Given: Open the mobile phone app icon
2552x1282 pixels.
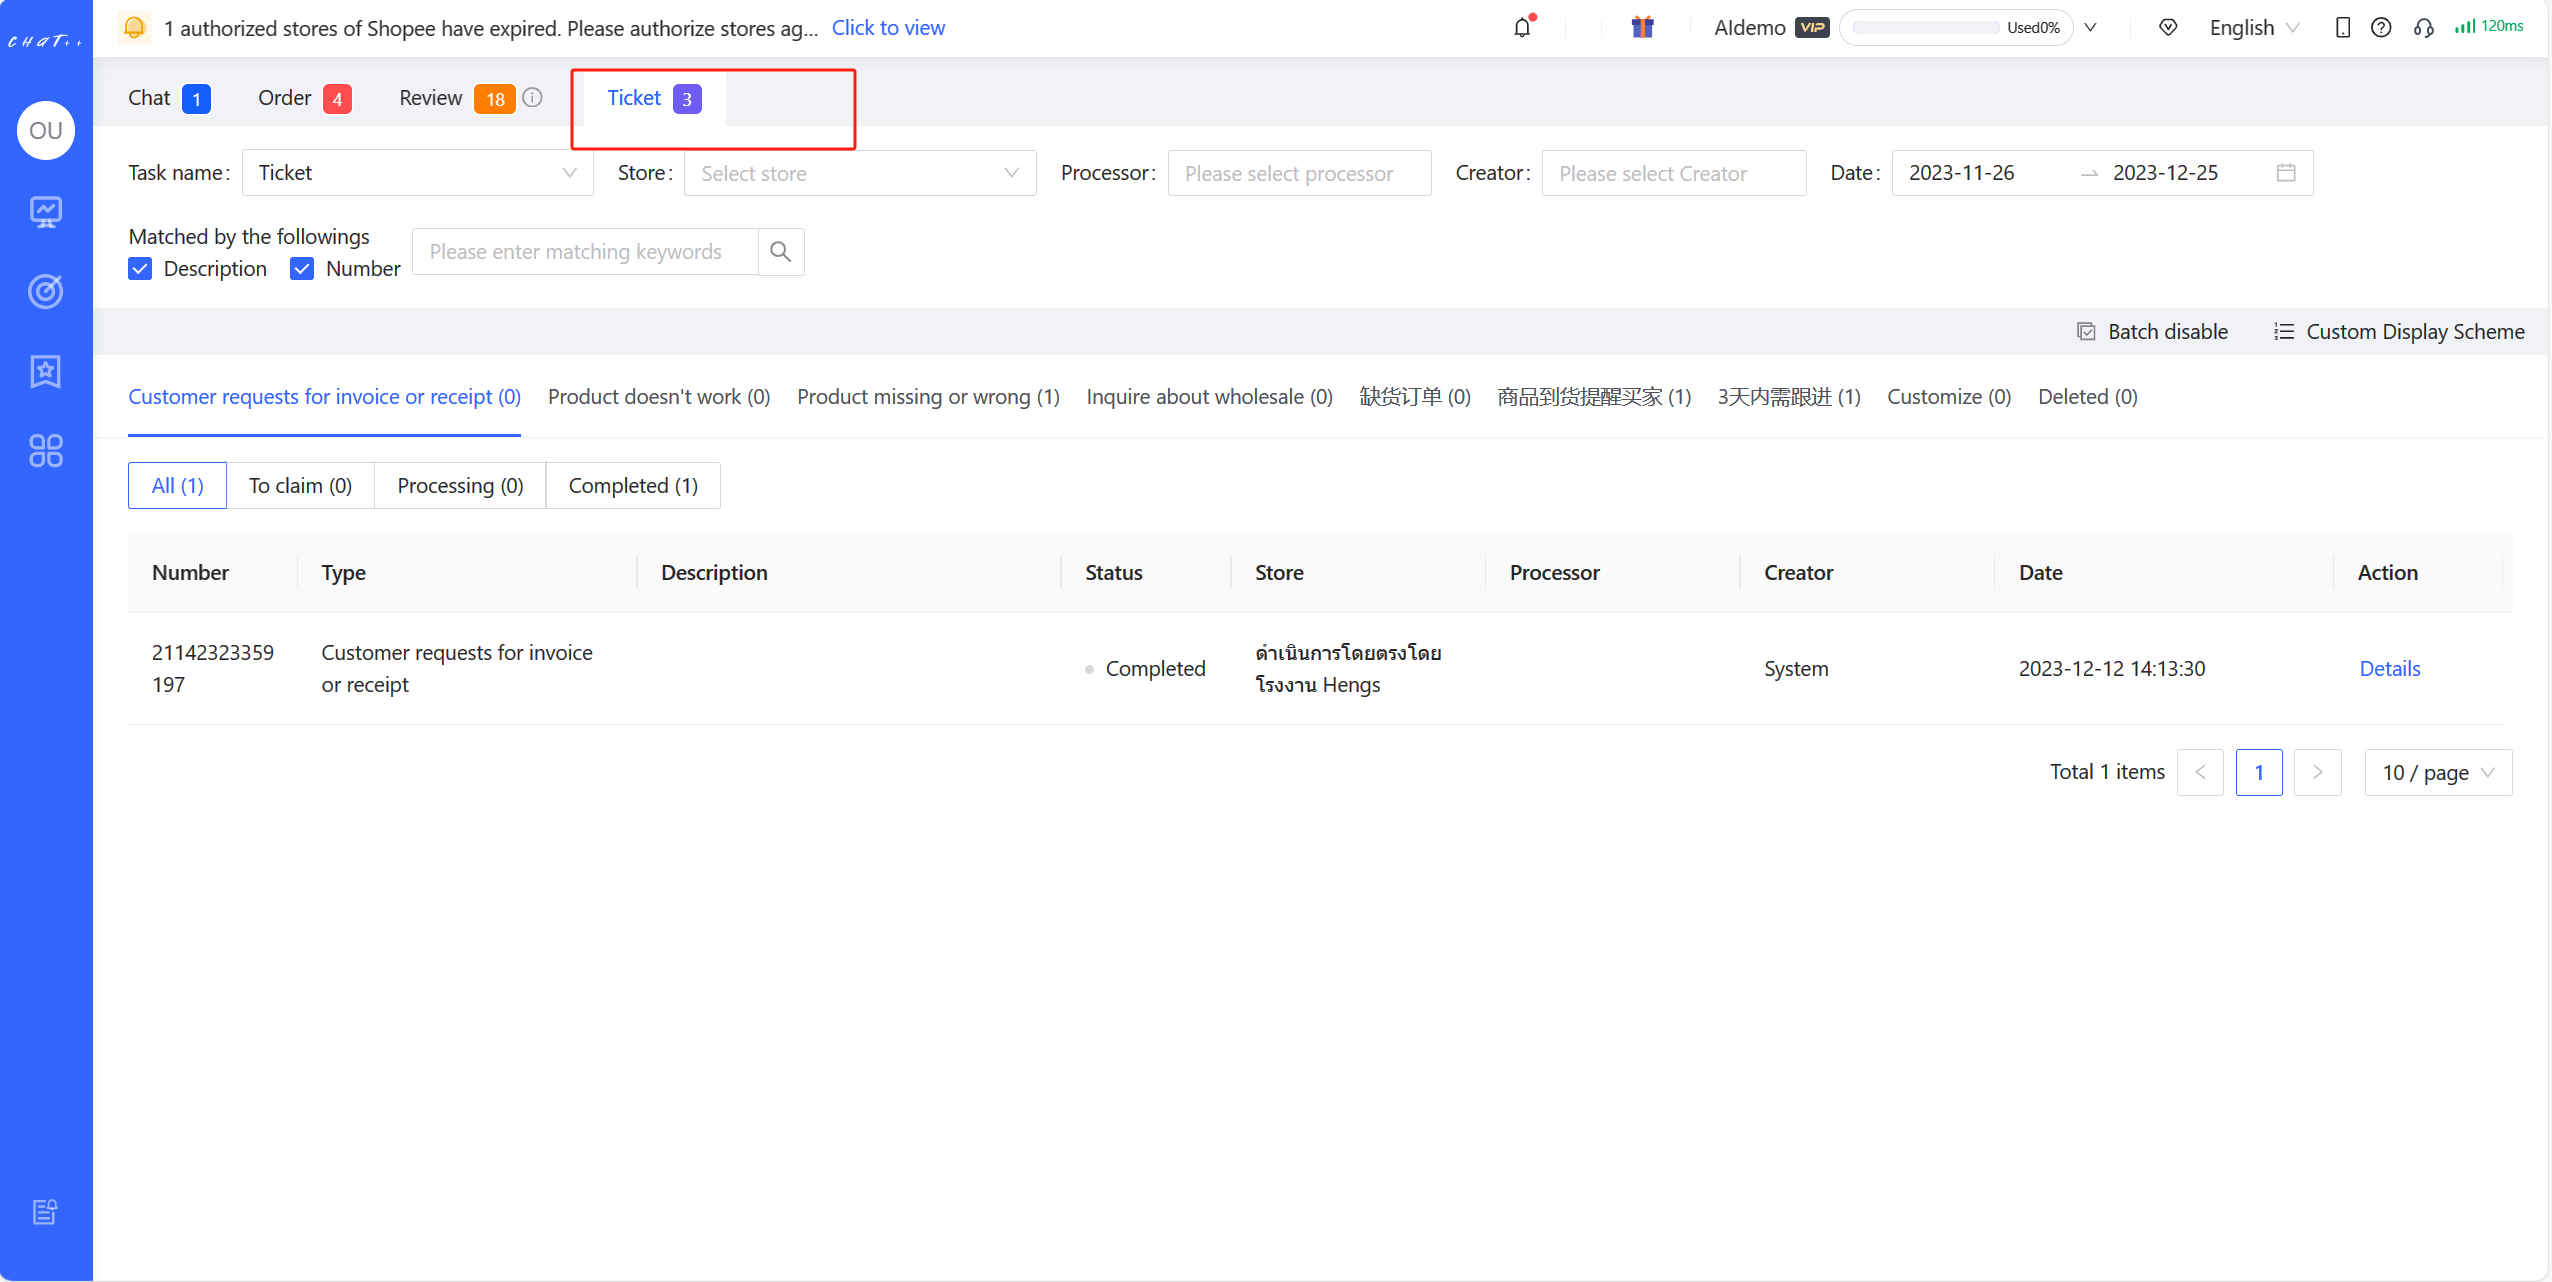Looking at the screenshot, I should (x=2343, y=28).
